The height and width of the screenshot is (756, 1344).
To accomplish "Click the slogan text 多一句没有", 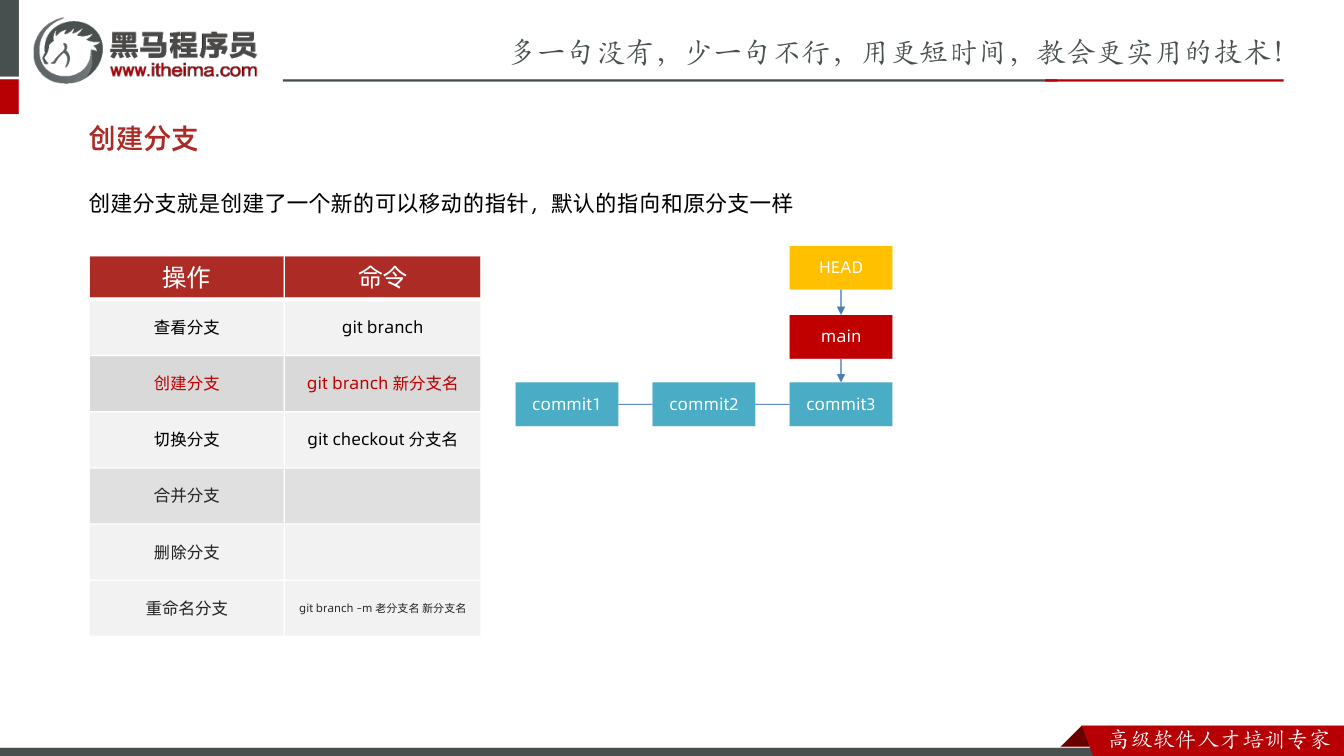I will click(896, 52).
